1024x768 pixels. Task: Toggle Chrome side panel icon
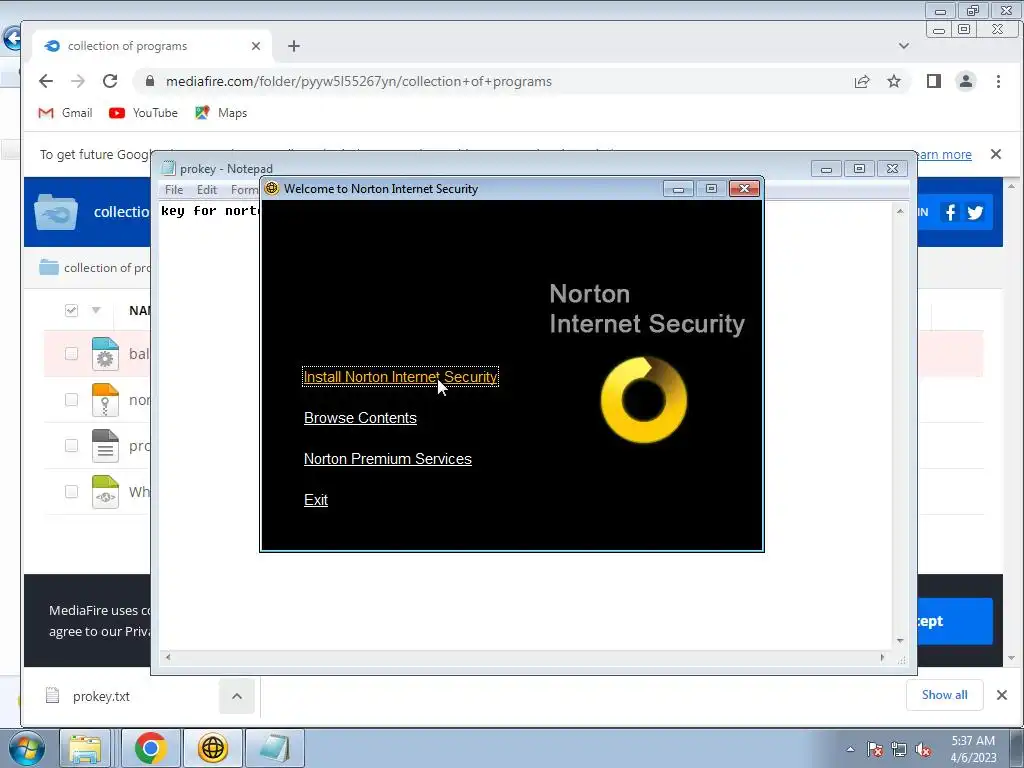[x=934, y=81]
